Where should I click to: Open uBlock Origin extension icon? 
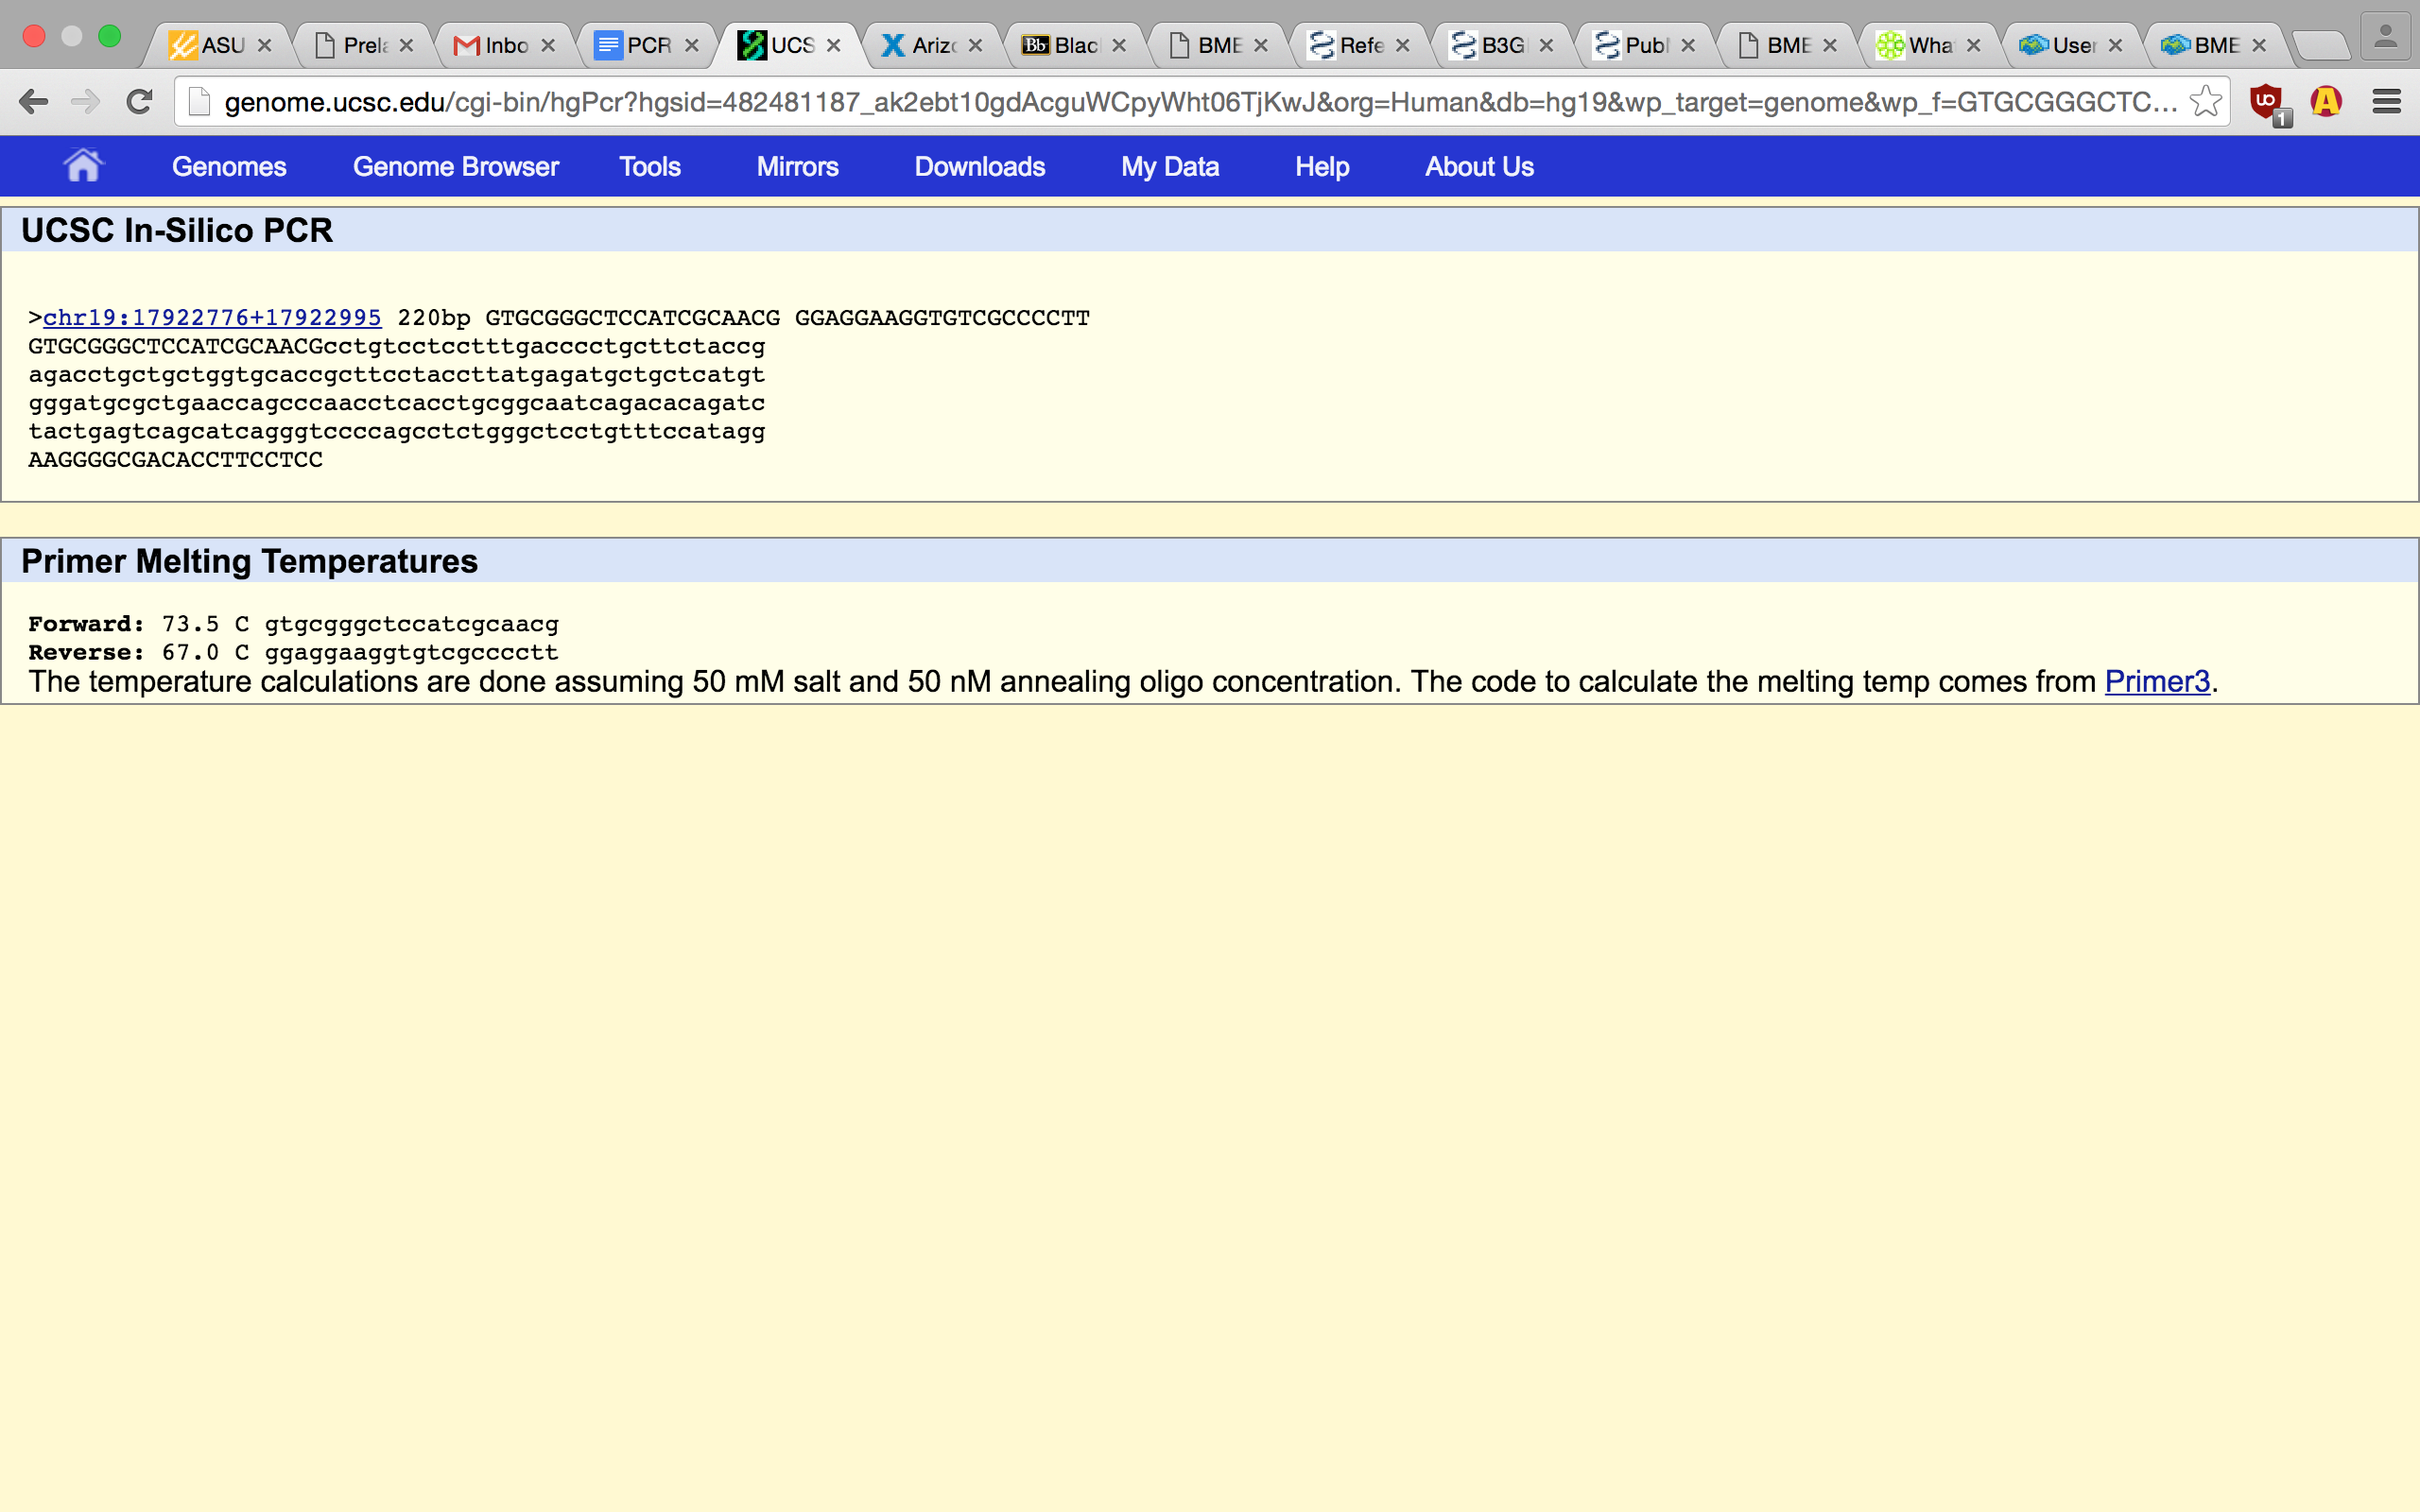coord(2266,102)
